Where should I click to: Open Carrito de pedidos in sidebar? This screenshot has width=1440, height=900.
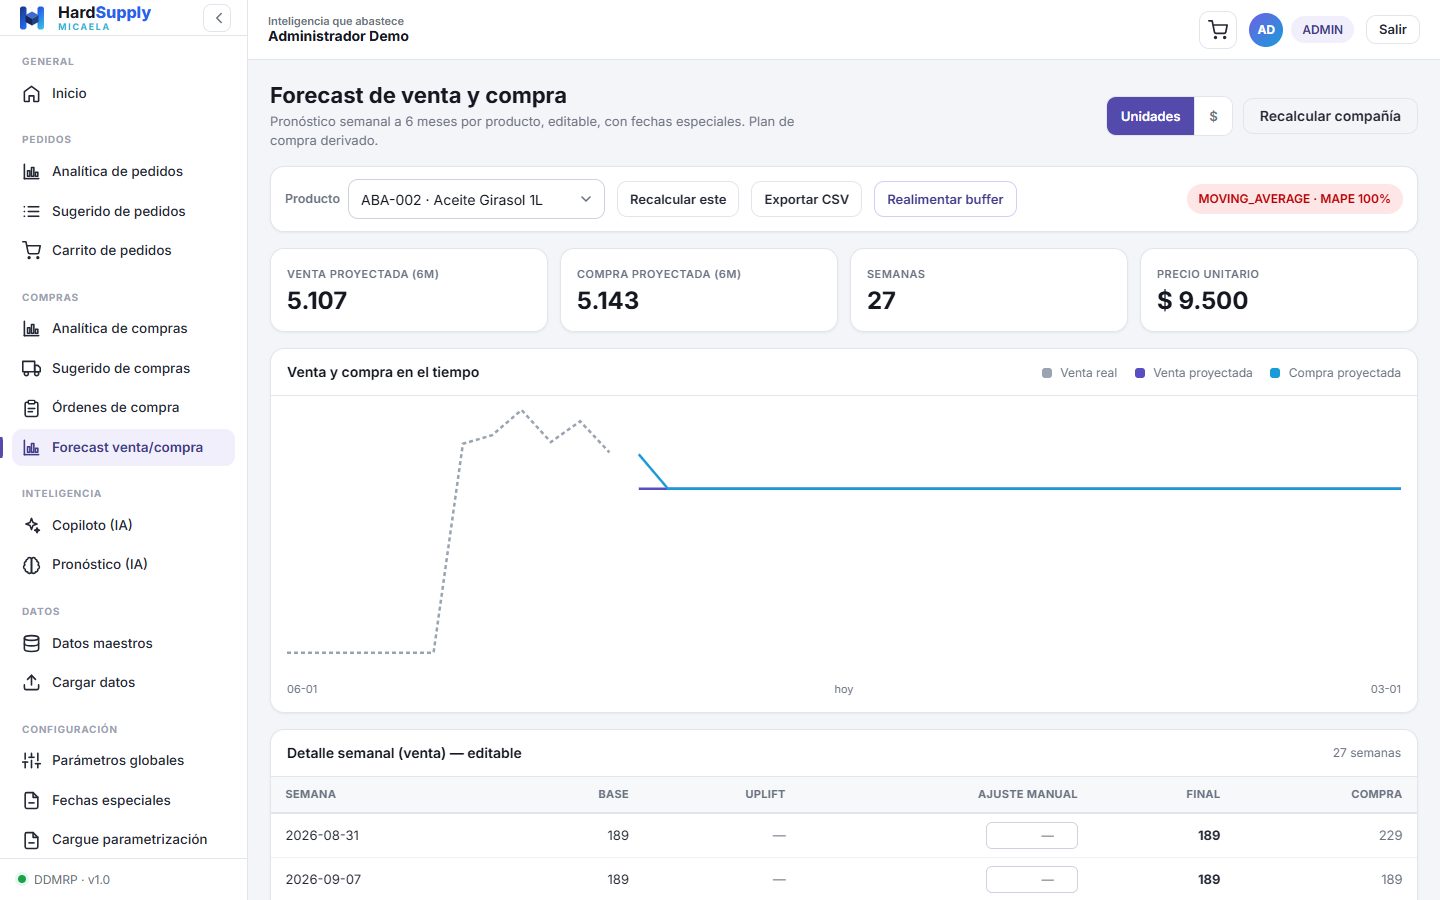click(x=123, y=251)
